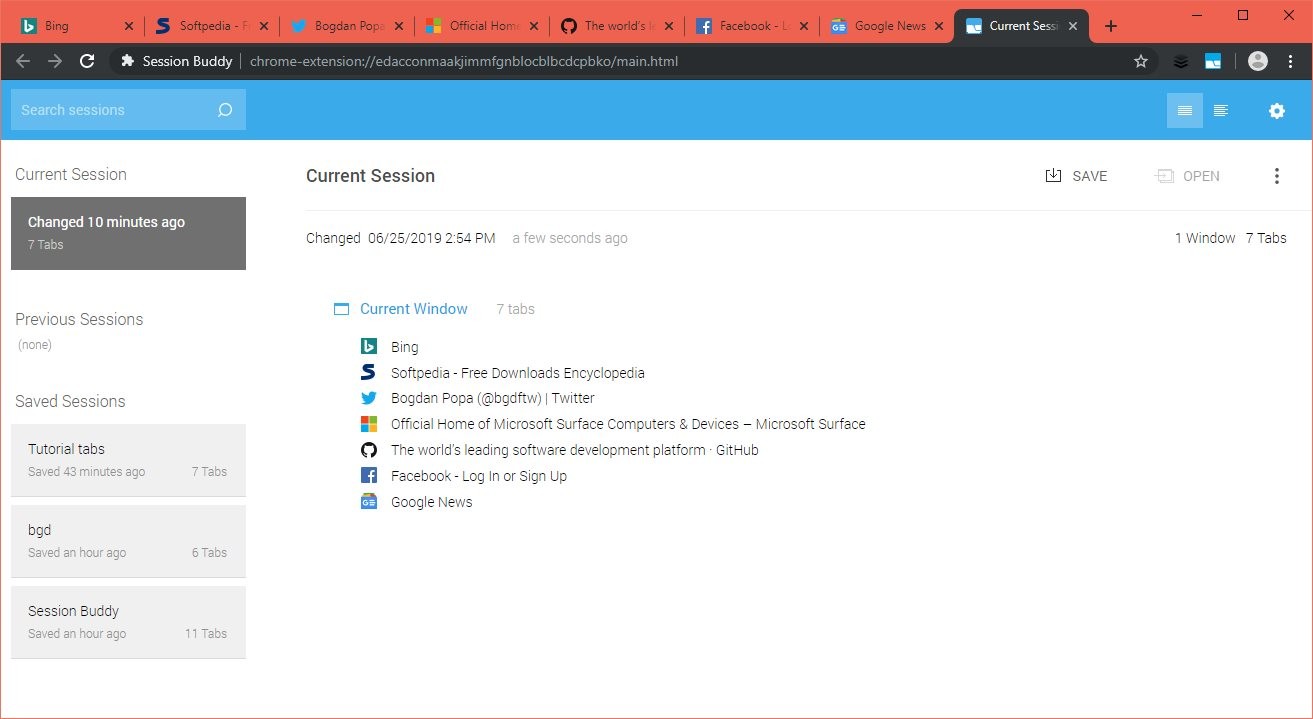Click the layered stack extension icon
Viewport: 1313px width, 719px height.
pos(1181,61)
